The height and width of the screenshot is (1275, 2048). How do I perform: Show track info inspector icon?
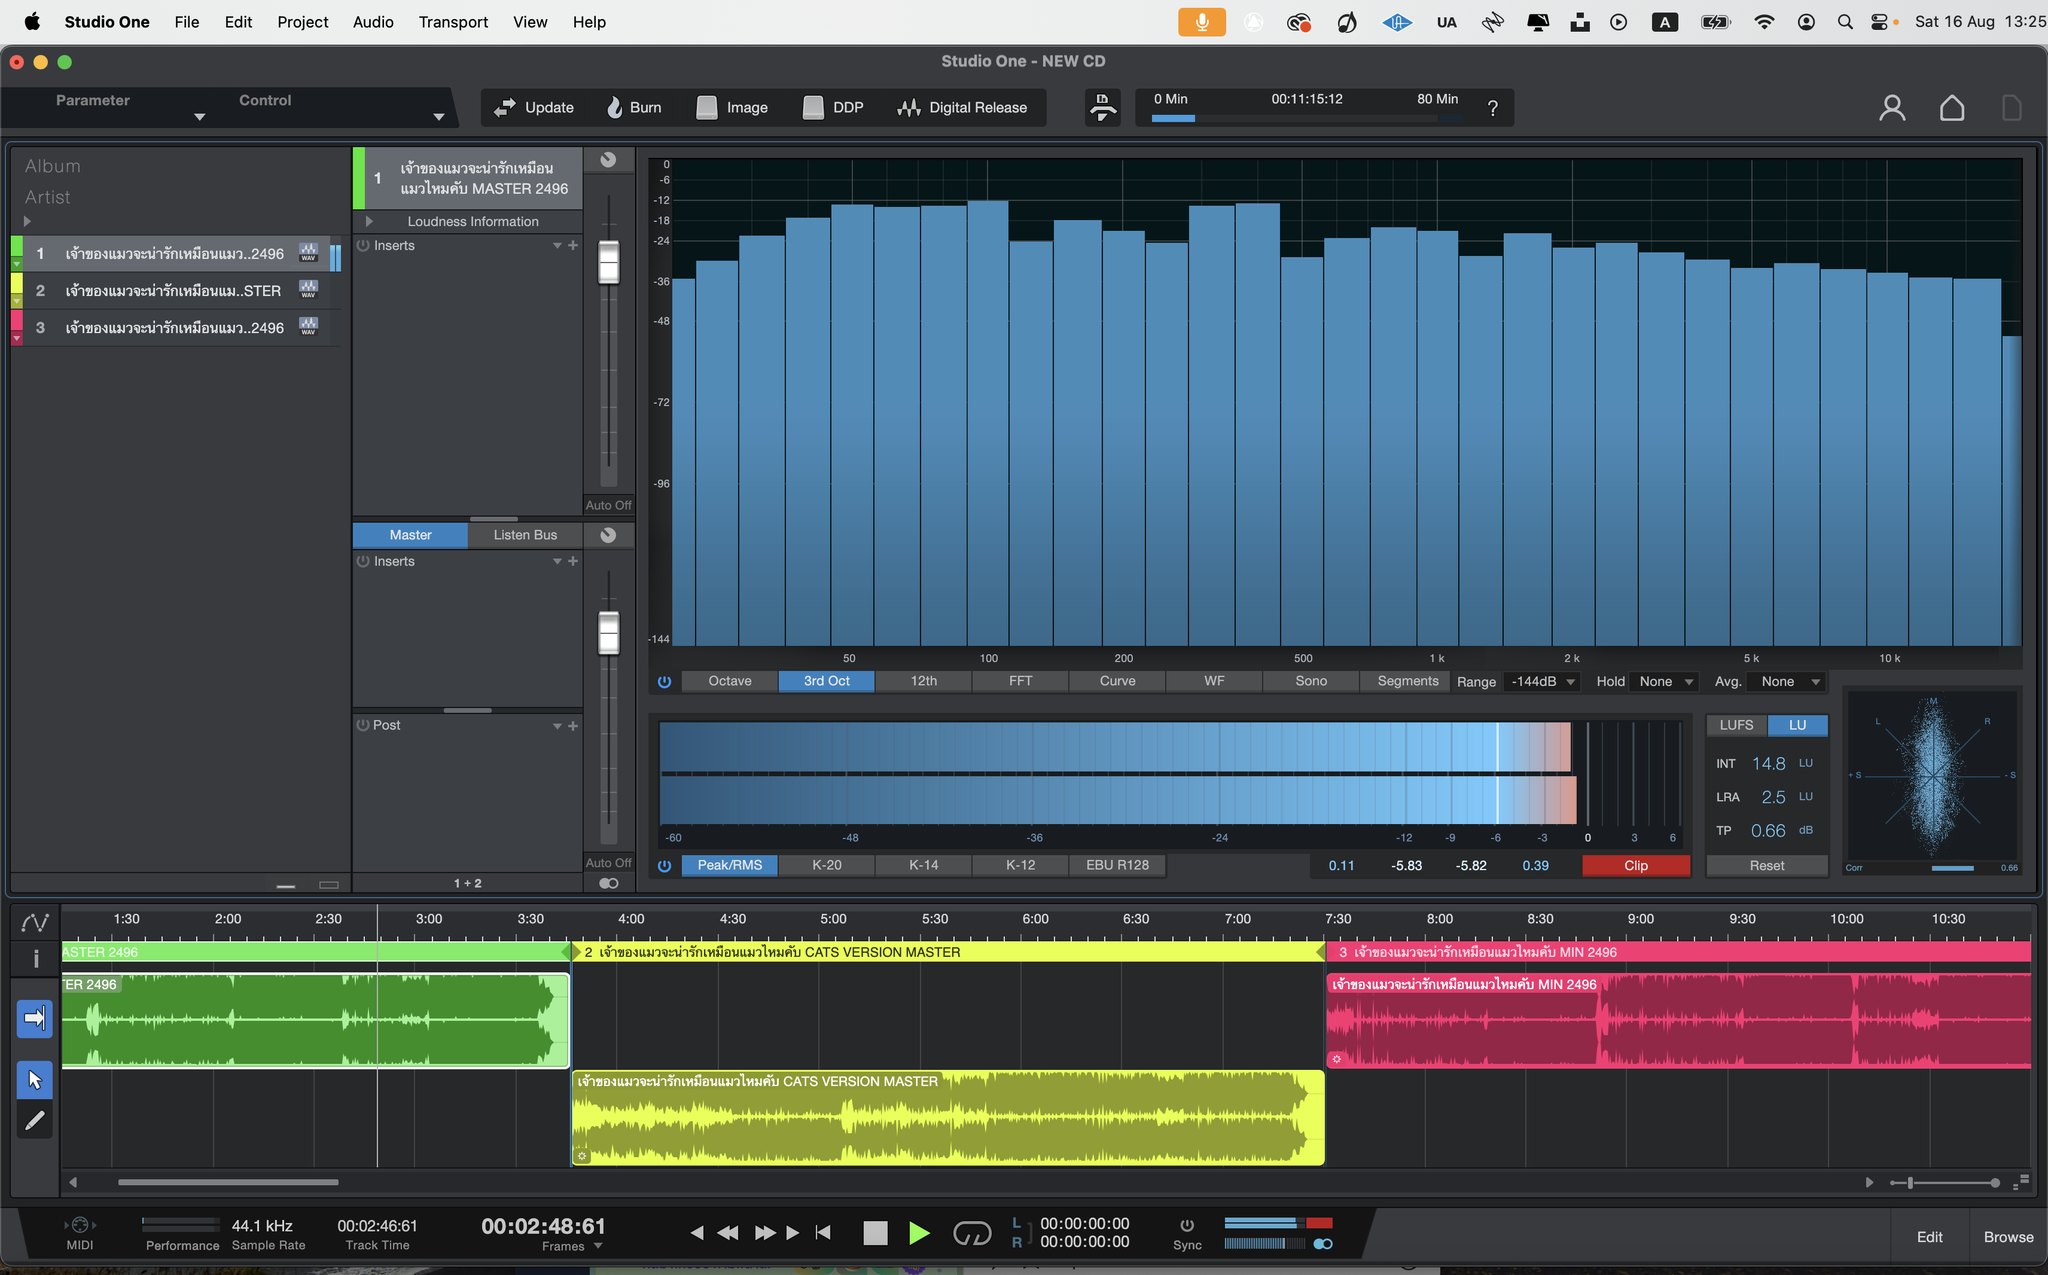pyautogui.click(x=35, y=959)
